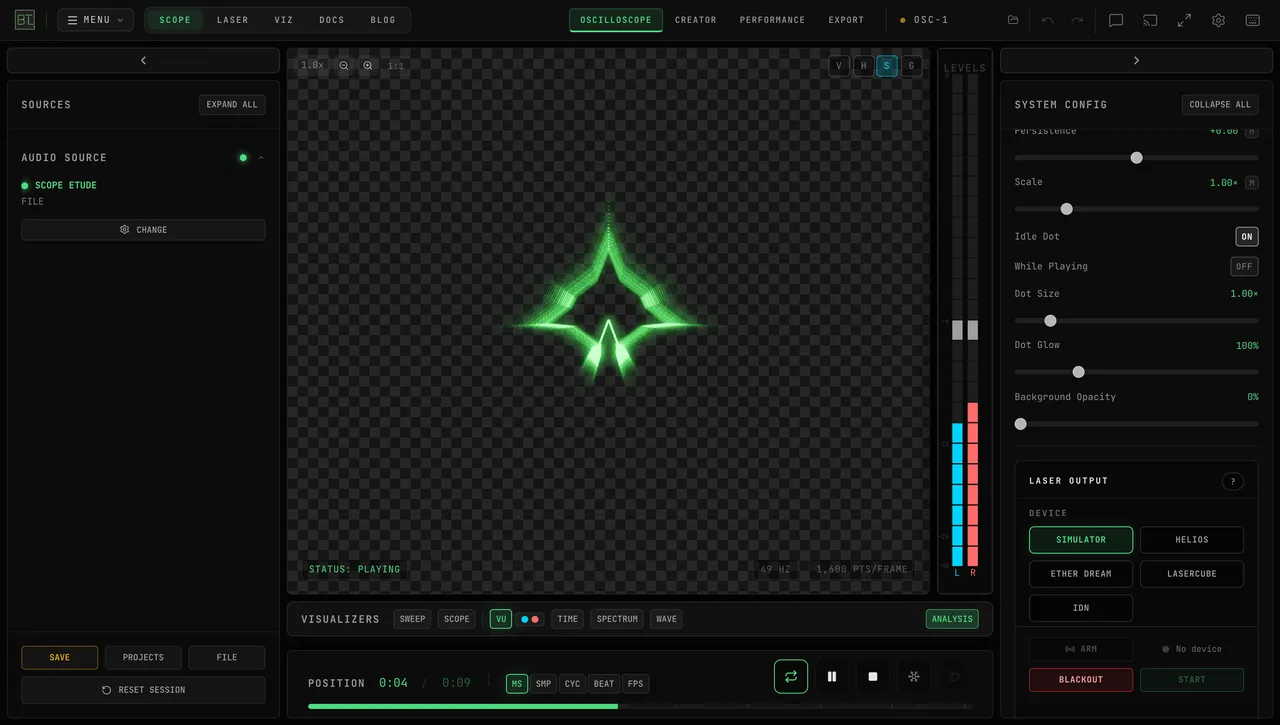
Task: Select ETHER DREAM laser device
Action: coord(1081,574)
